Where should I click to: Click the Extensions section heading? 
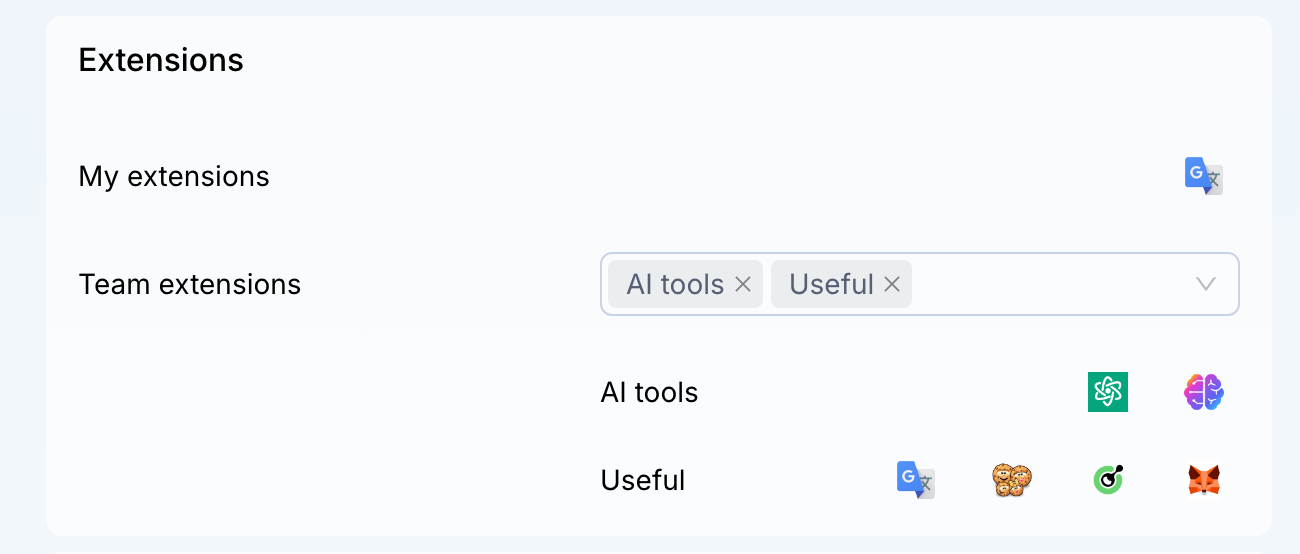pyautogui.click(x=161, y=60)
